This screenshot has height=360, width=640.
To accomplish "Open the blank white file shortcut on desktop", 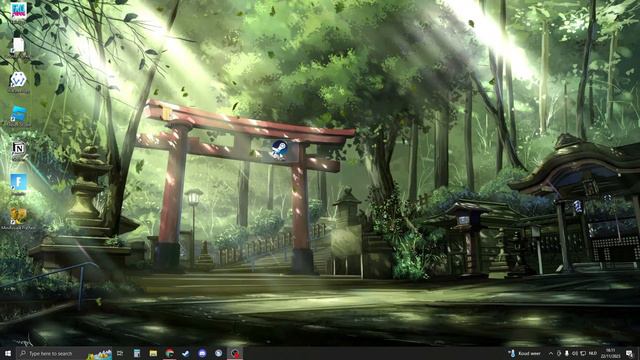I will coord(18,45).
